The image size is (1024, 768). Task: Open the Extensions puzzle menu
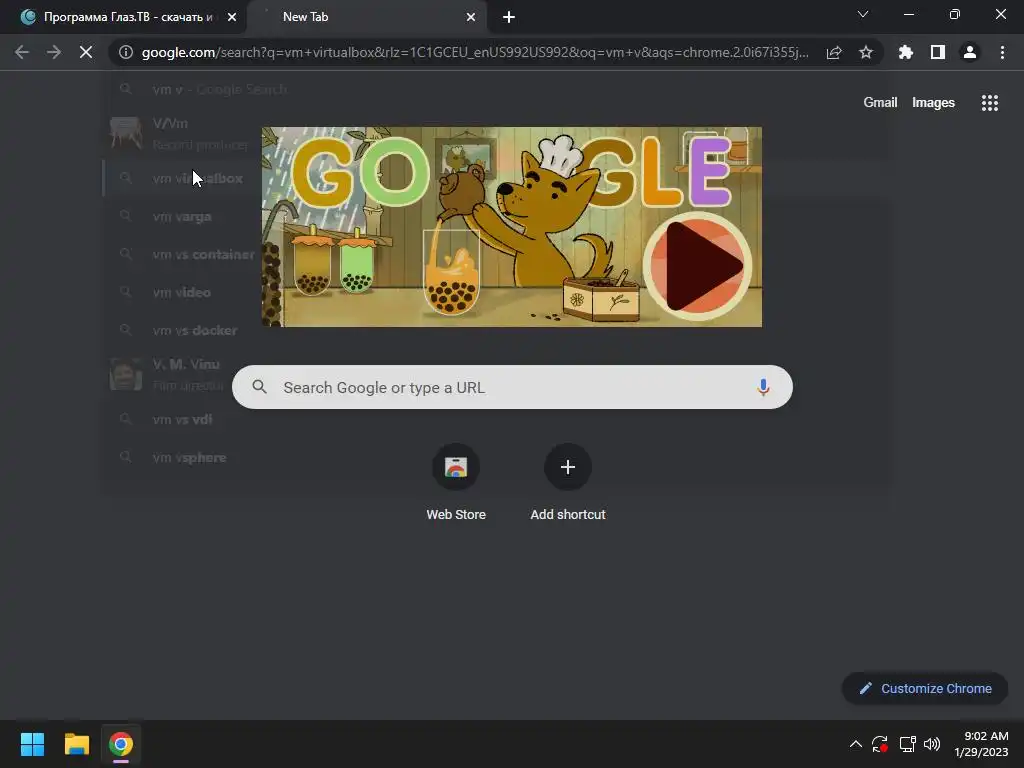[x=906, y=52]
